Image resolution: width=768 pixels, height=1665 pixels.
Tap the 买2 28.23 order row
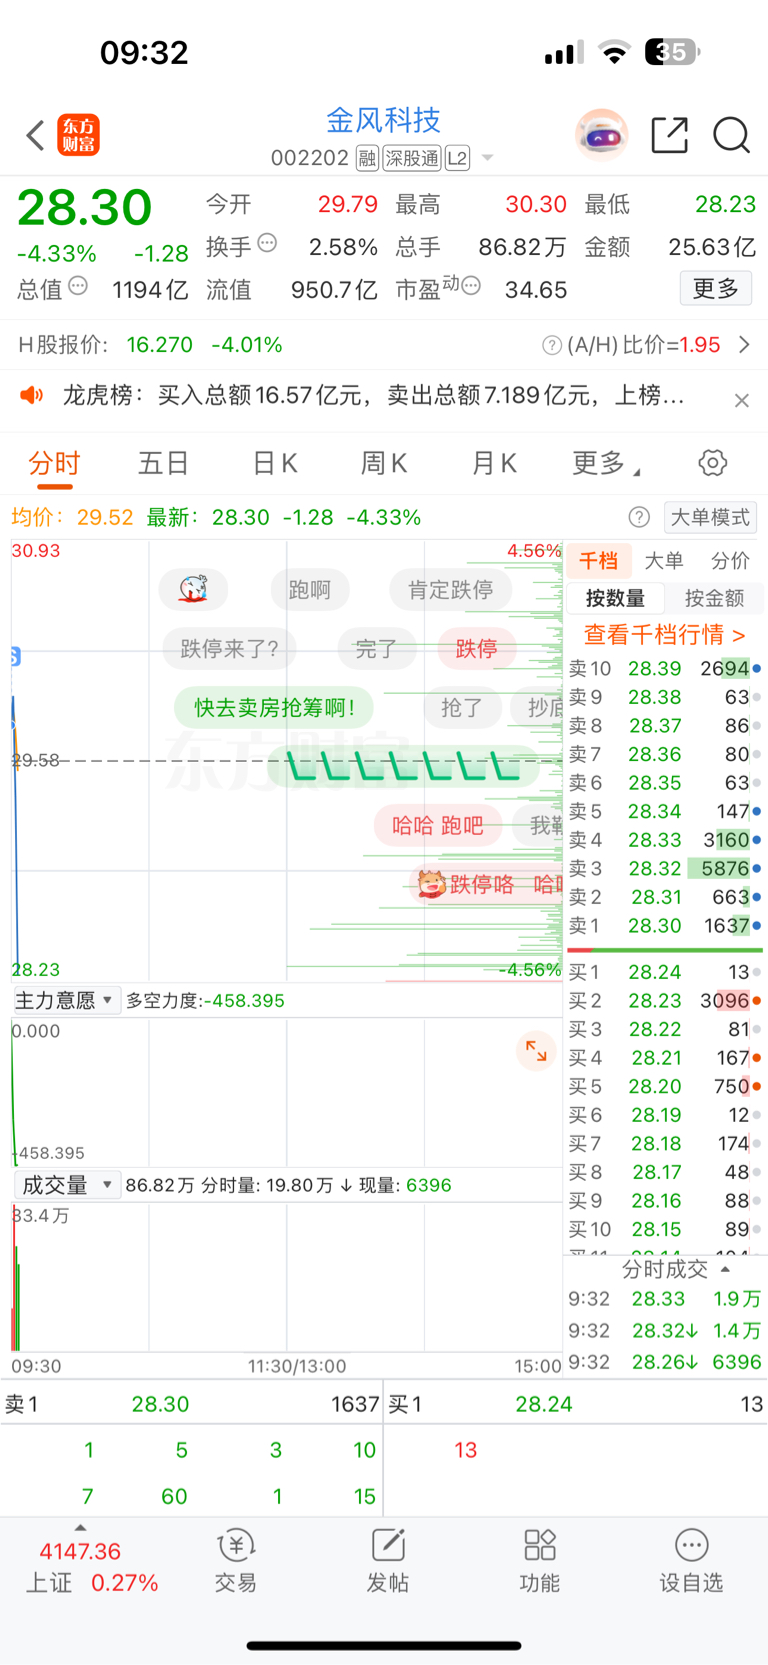pyautogui.click(x=665, y=1001)
